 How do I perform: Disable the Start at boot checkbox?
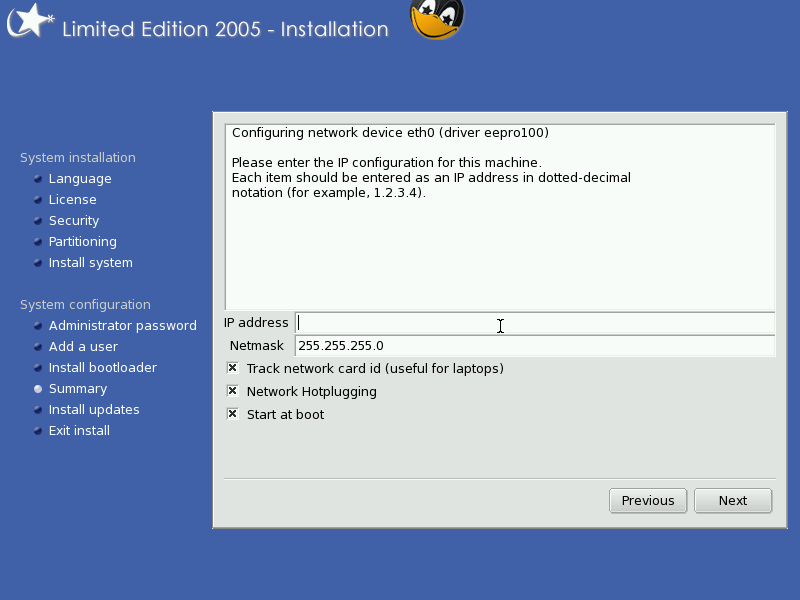coord(233,414)
